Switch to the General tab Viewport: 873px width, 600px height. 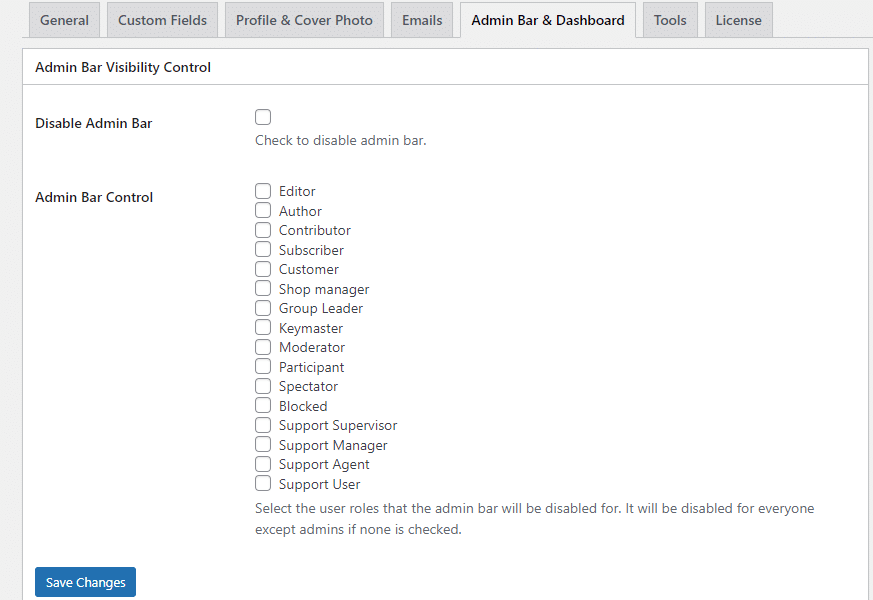[x=64, y=19]
